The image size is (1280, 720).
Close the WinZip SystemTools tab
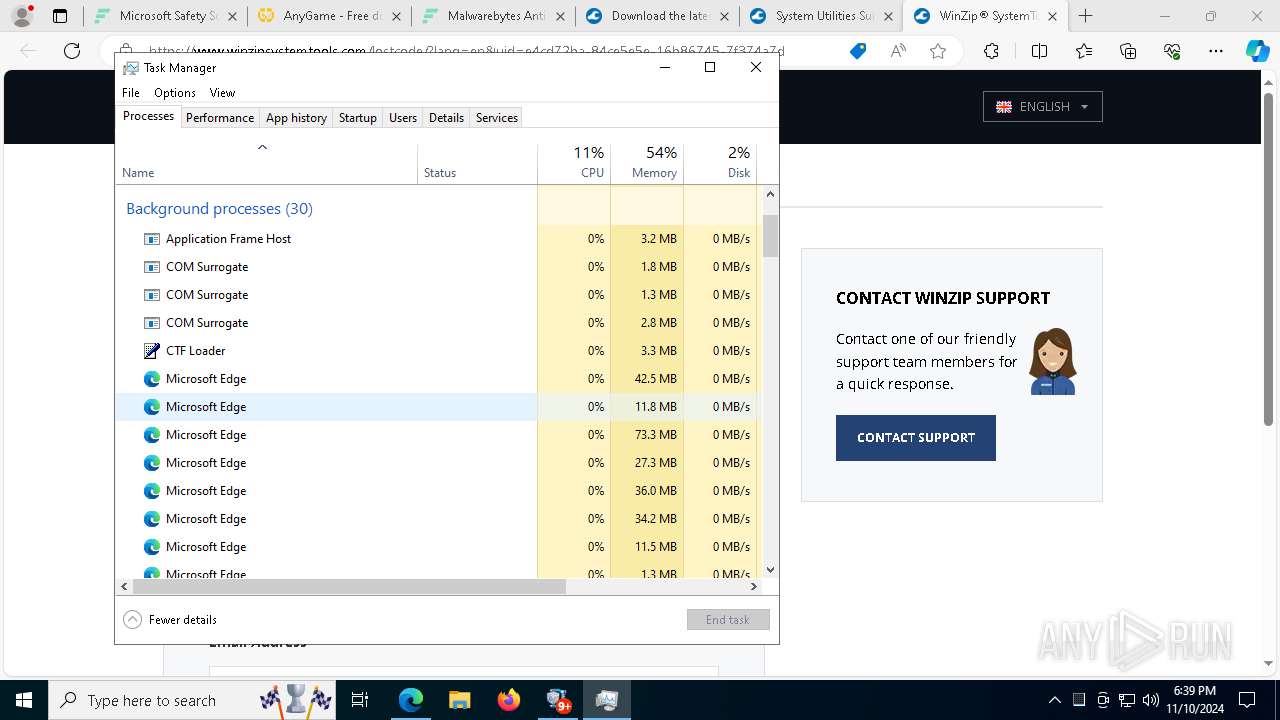[1052, 16]
